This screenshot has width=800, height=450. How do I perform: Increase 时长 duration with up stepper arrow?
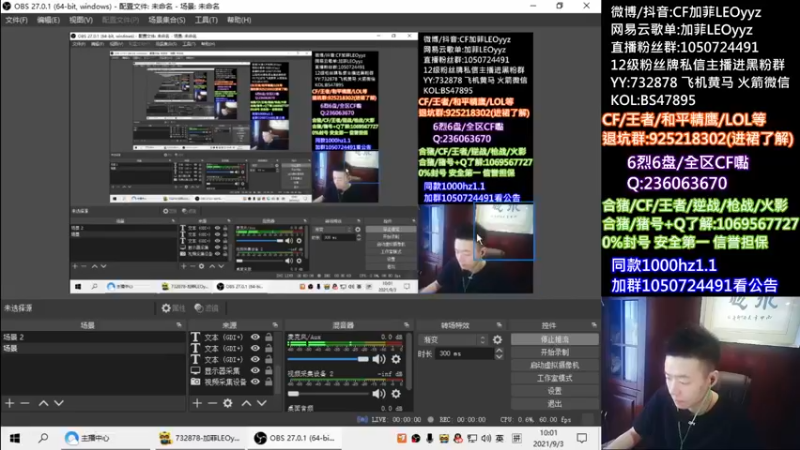[x=499, y=350]
